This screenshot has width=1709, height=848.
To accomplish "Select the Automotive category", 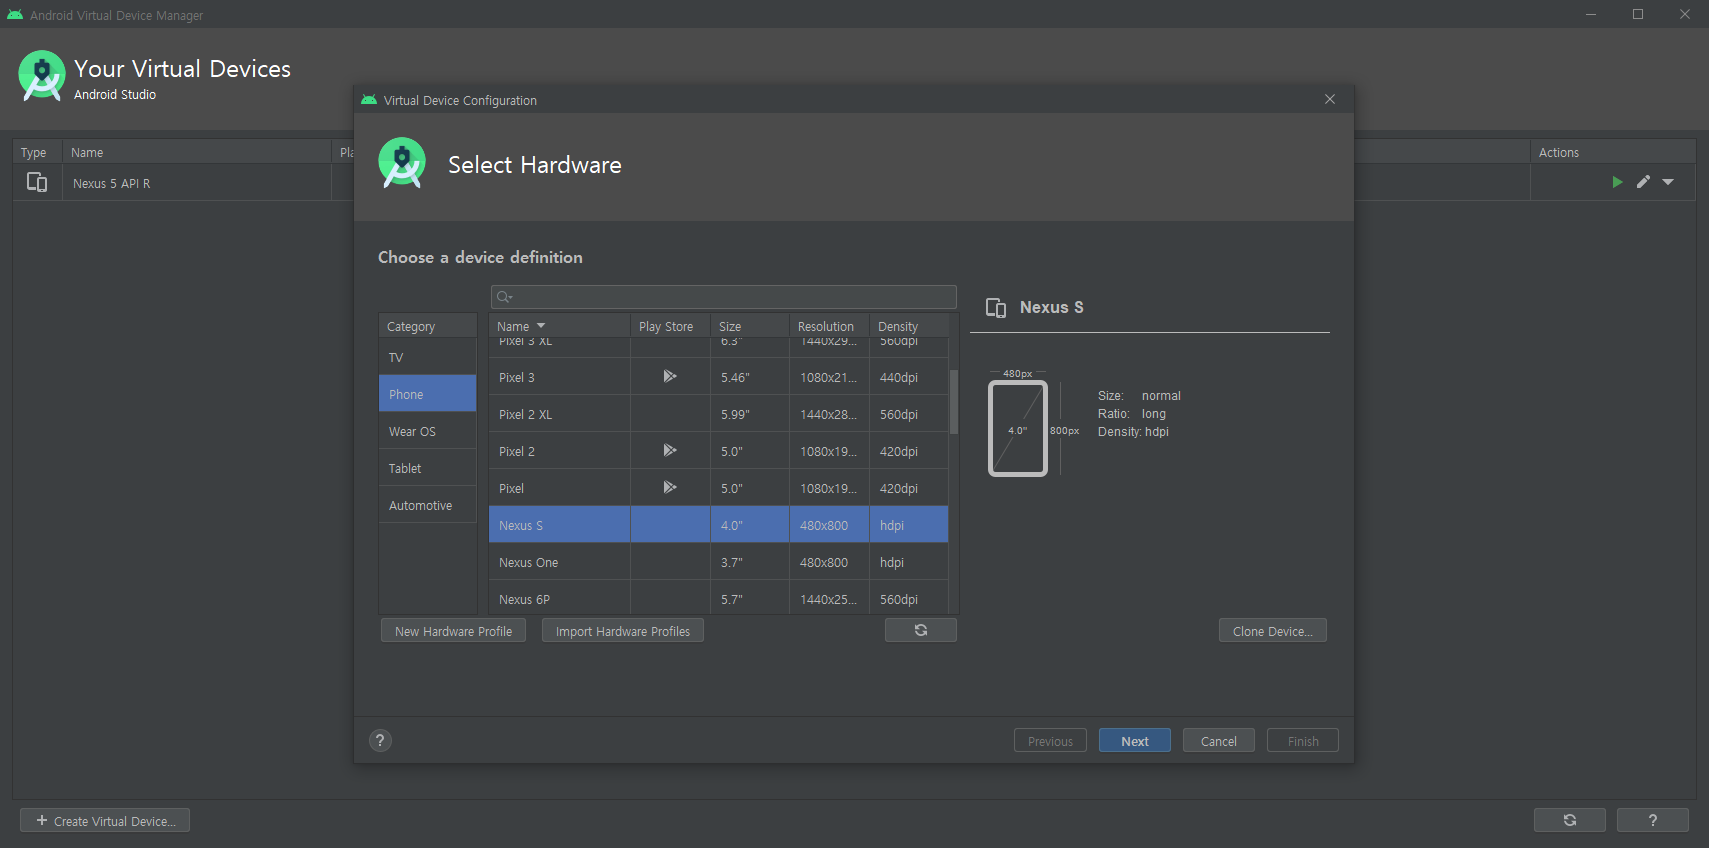I will (427, 505).
